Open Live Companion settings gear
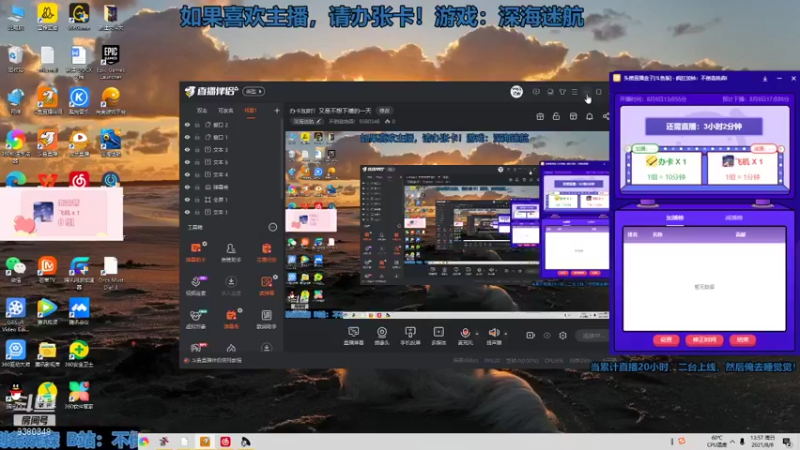The height and width of the screenshot is (450, 800). [563, 335]
